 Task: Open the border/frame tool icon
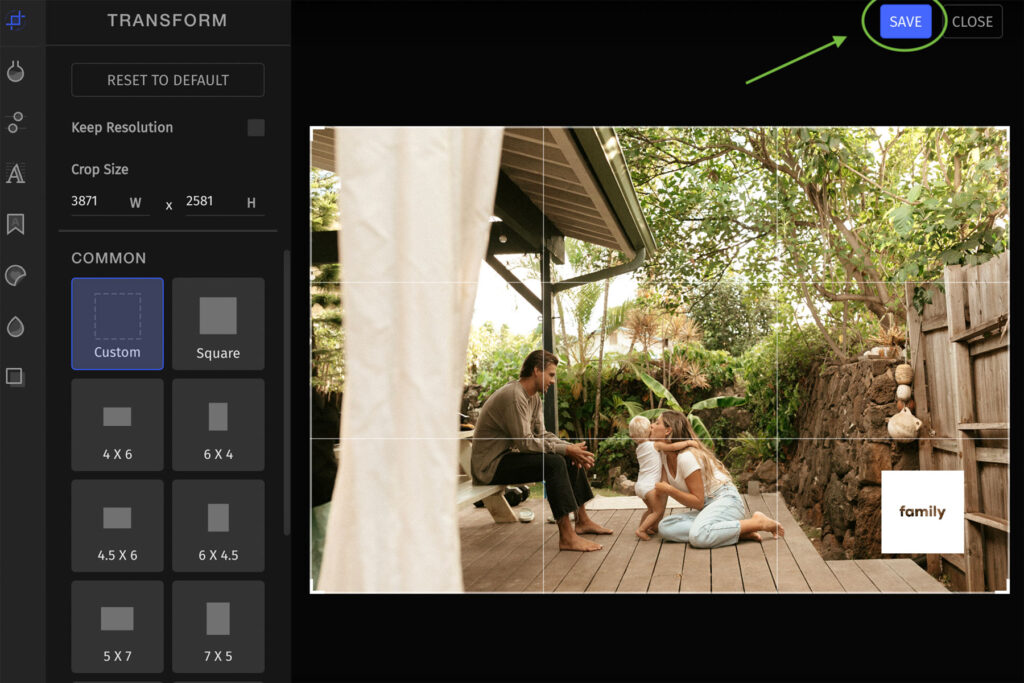(15, 375)
